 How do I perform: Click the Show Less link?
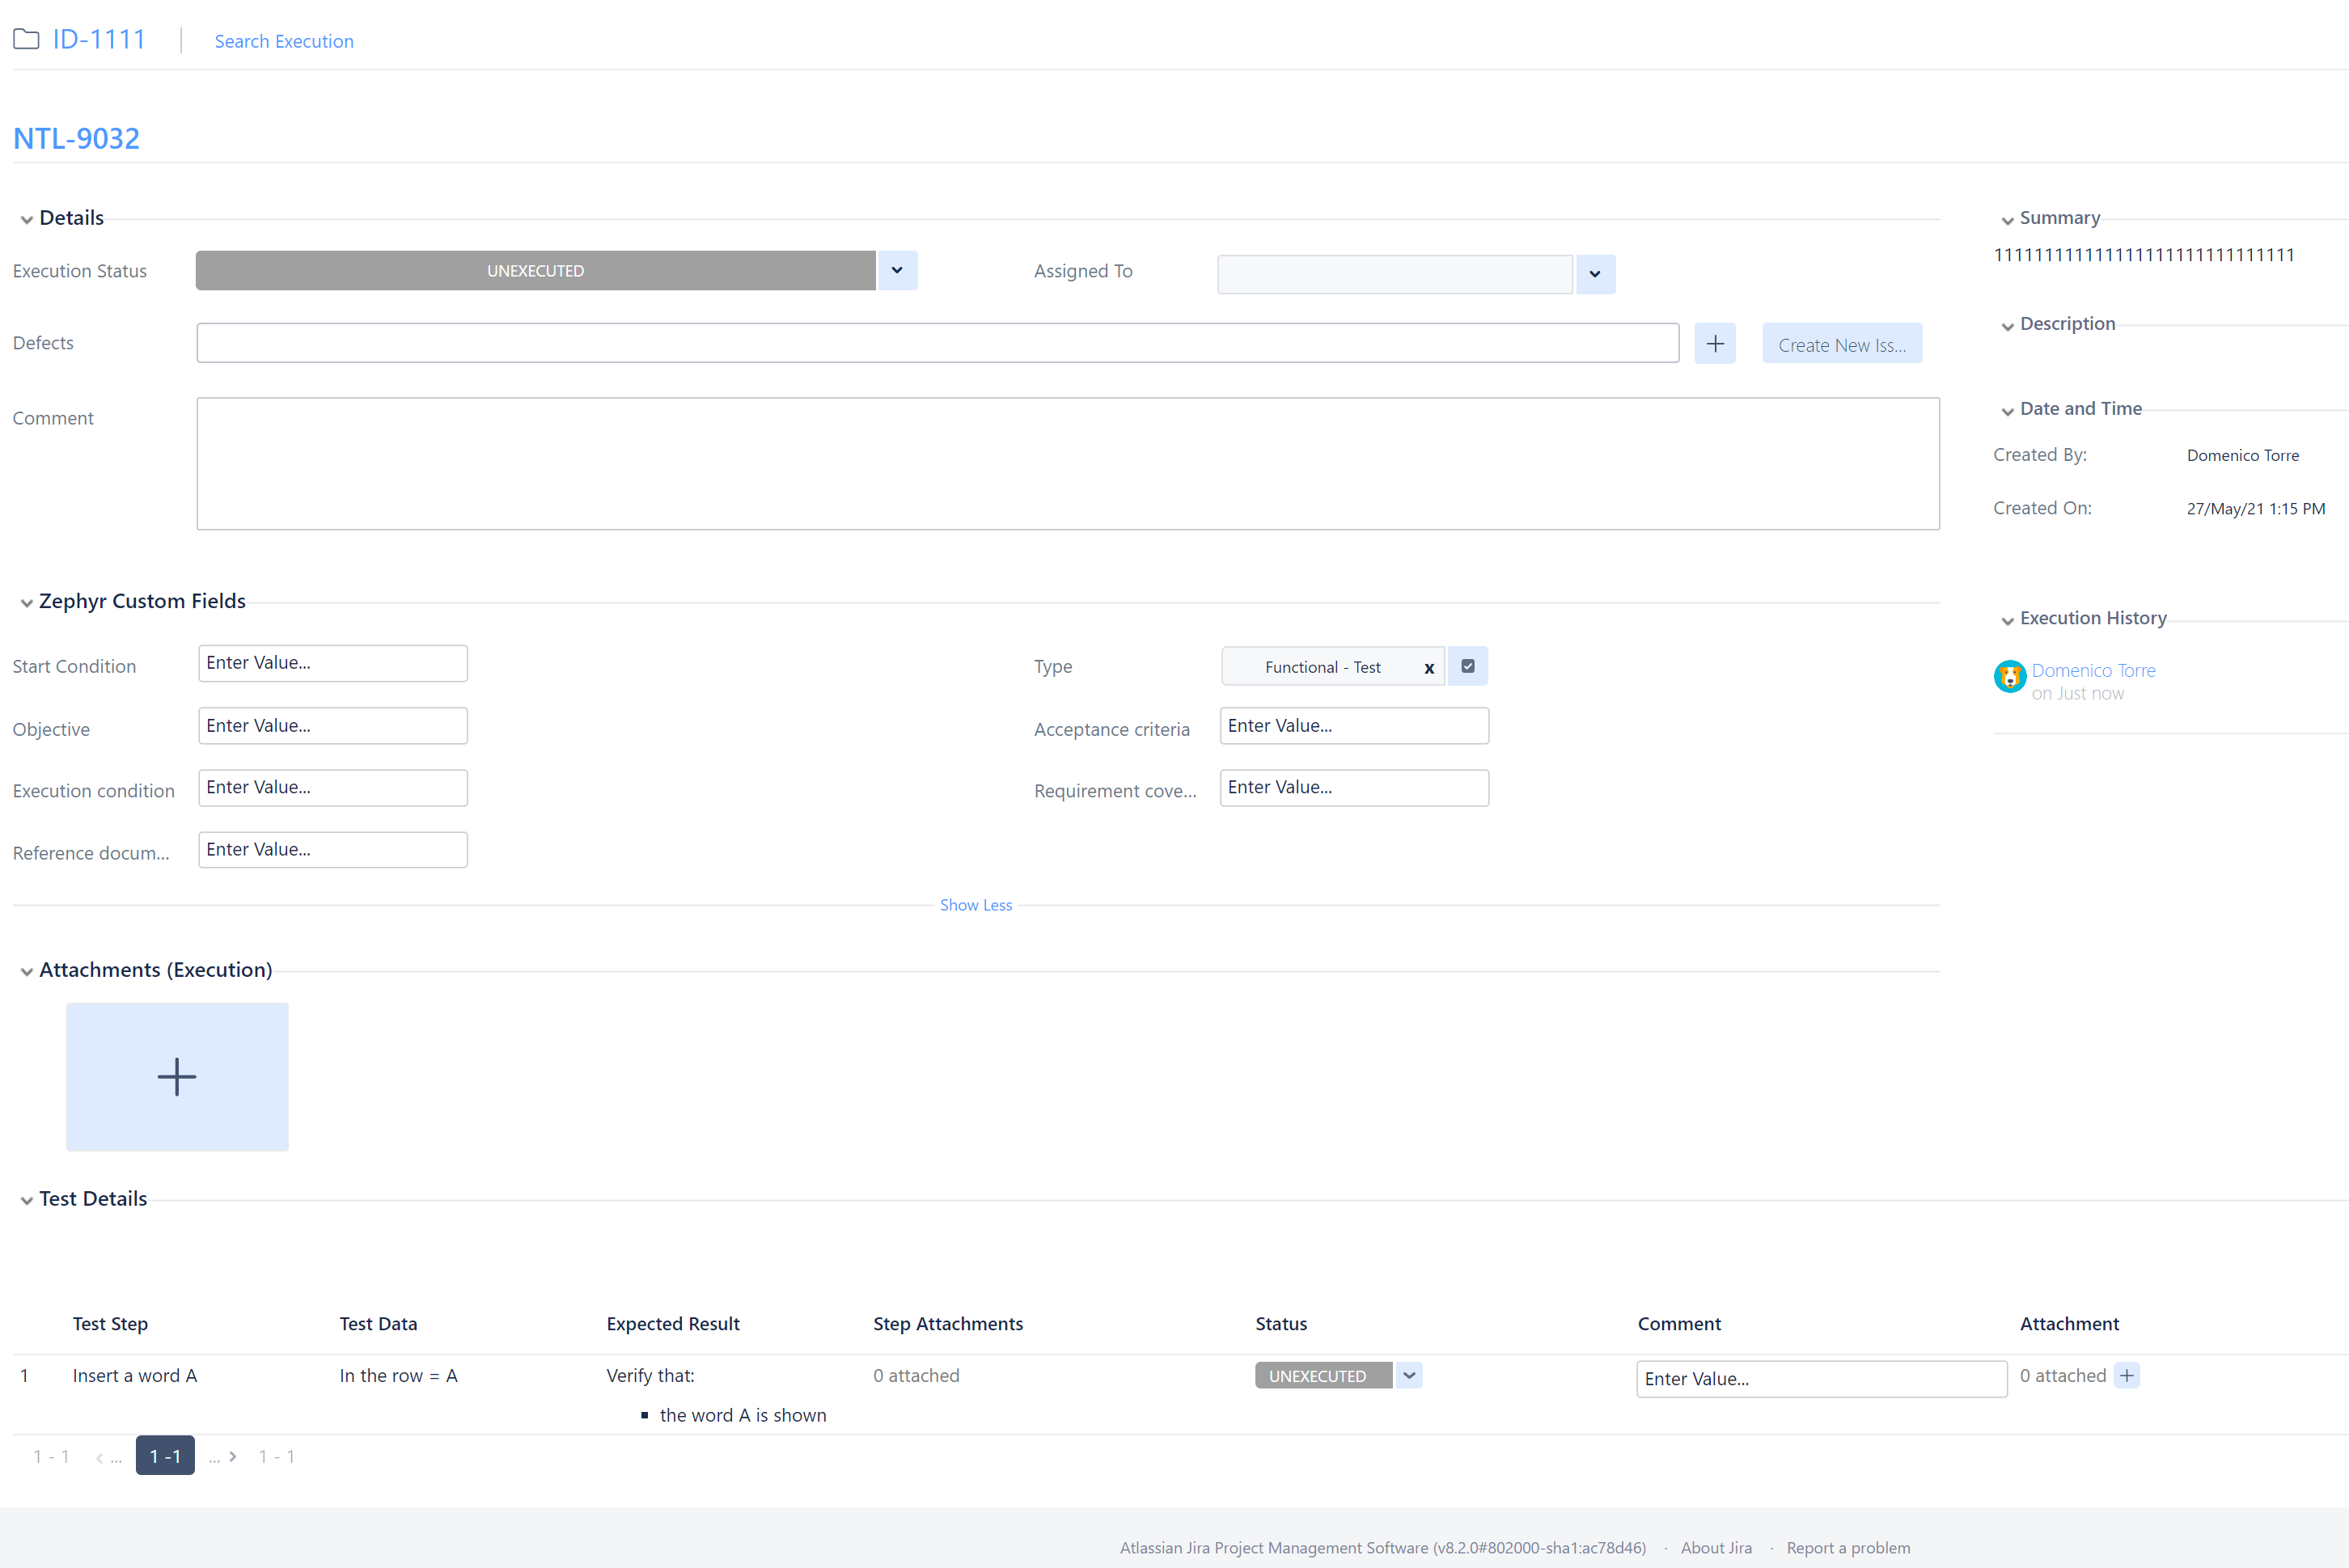pyautogui.click(x=976, y=904)
